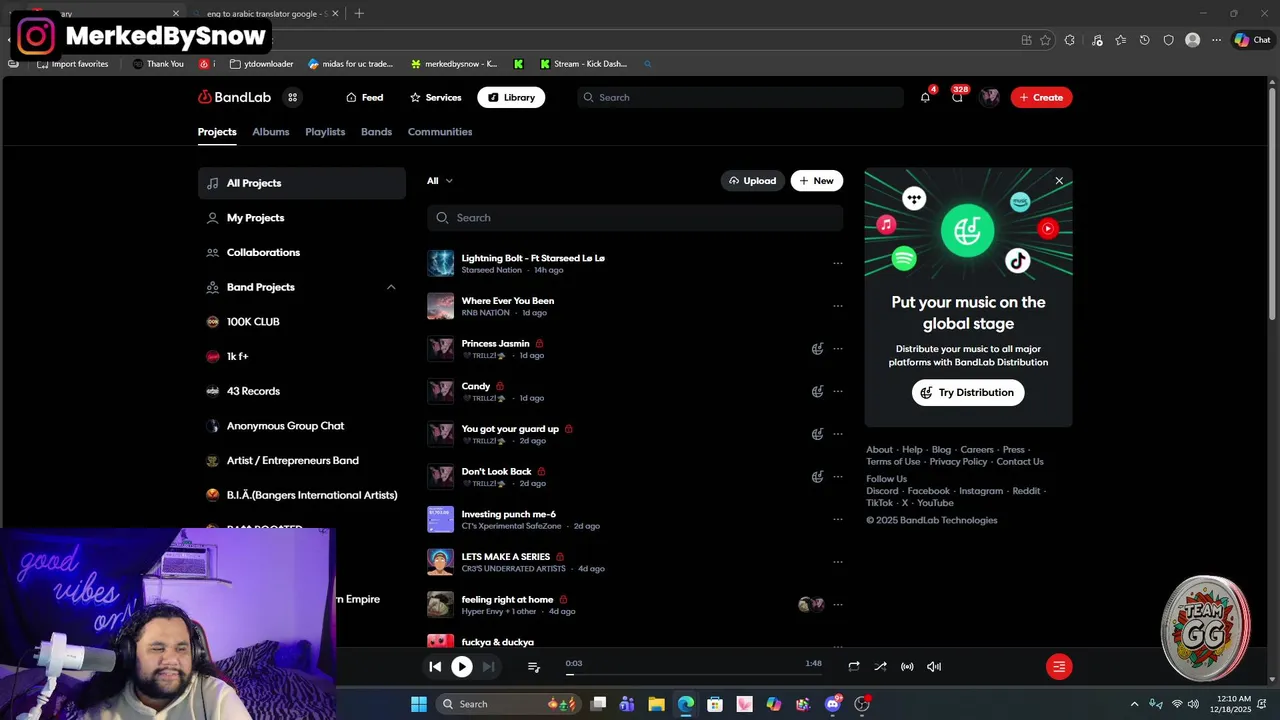The width and height of the screenshot is (1280, 720).
Task: Open Windows Start menu
Action: point(419,704)
